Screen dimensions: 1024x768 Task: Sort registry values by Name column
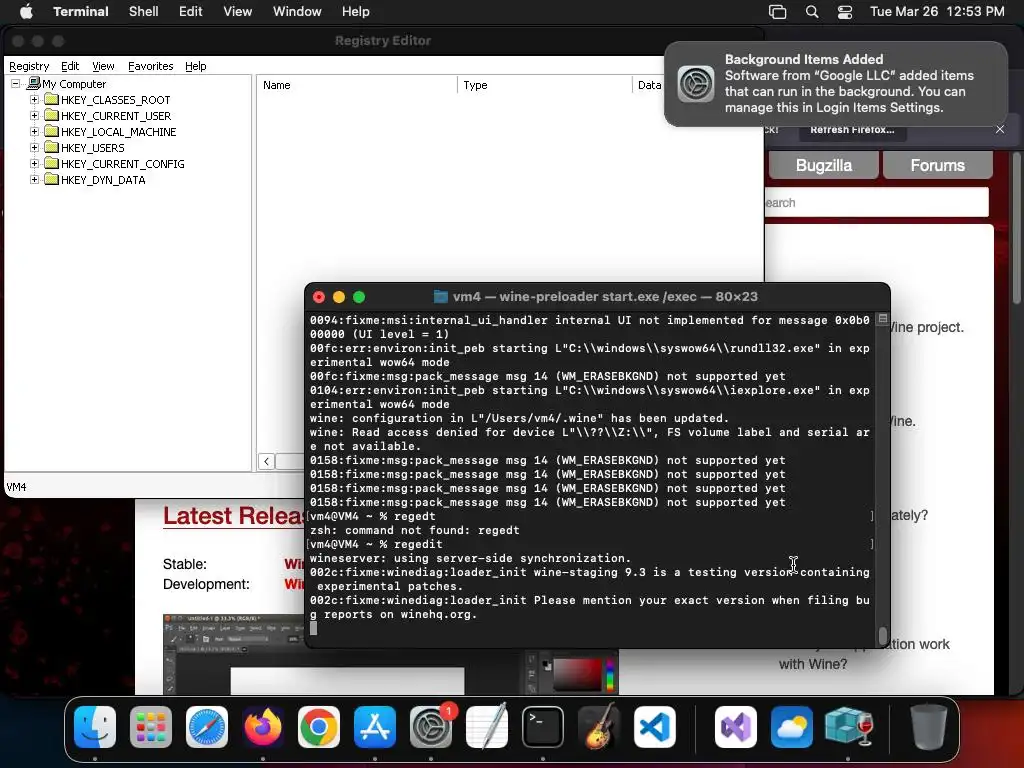tap(357, 85)
